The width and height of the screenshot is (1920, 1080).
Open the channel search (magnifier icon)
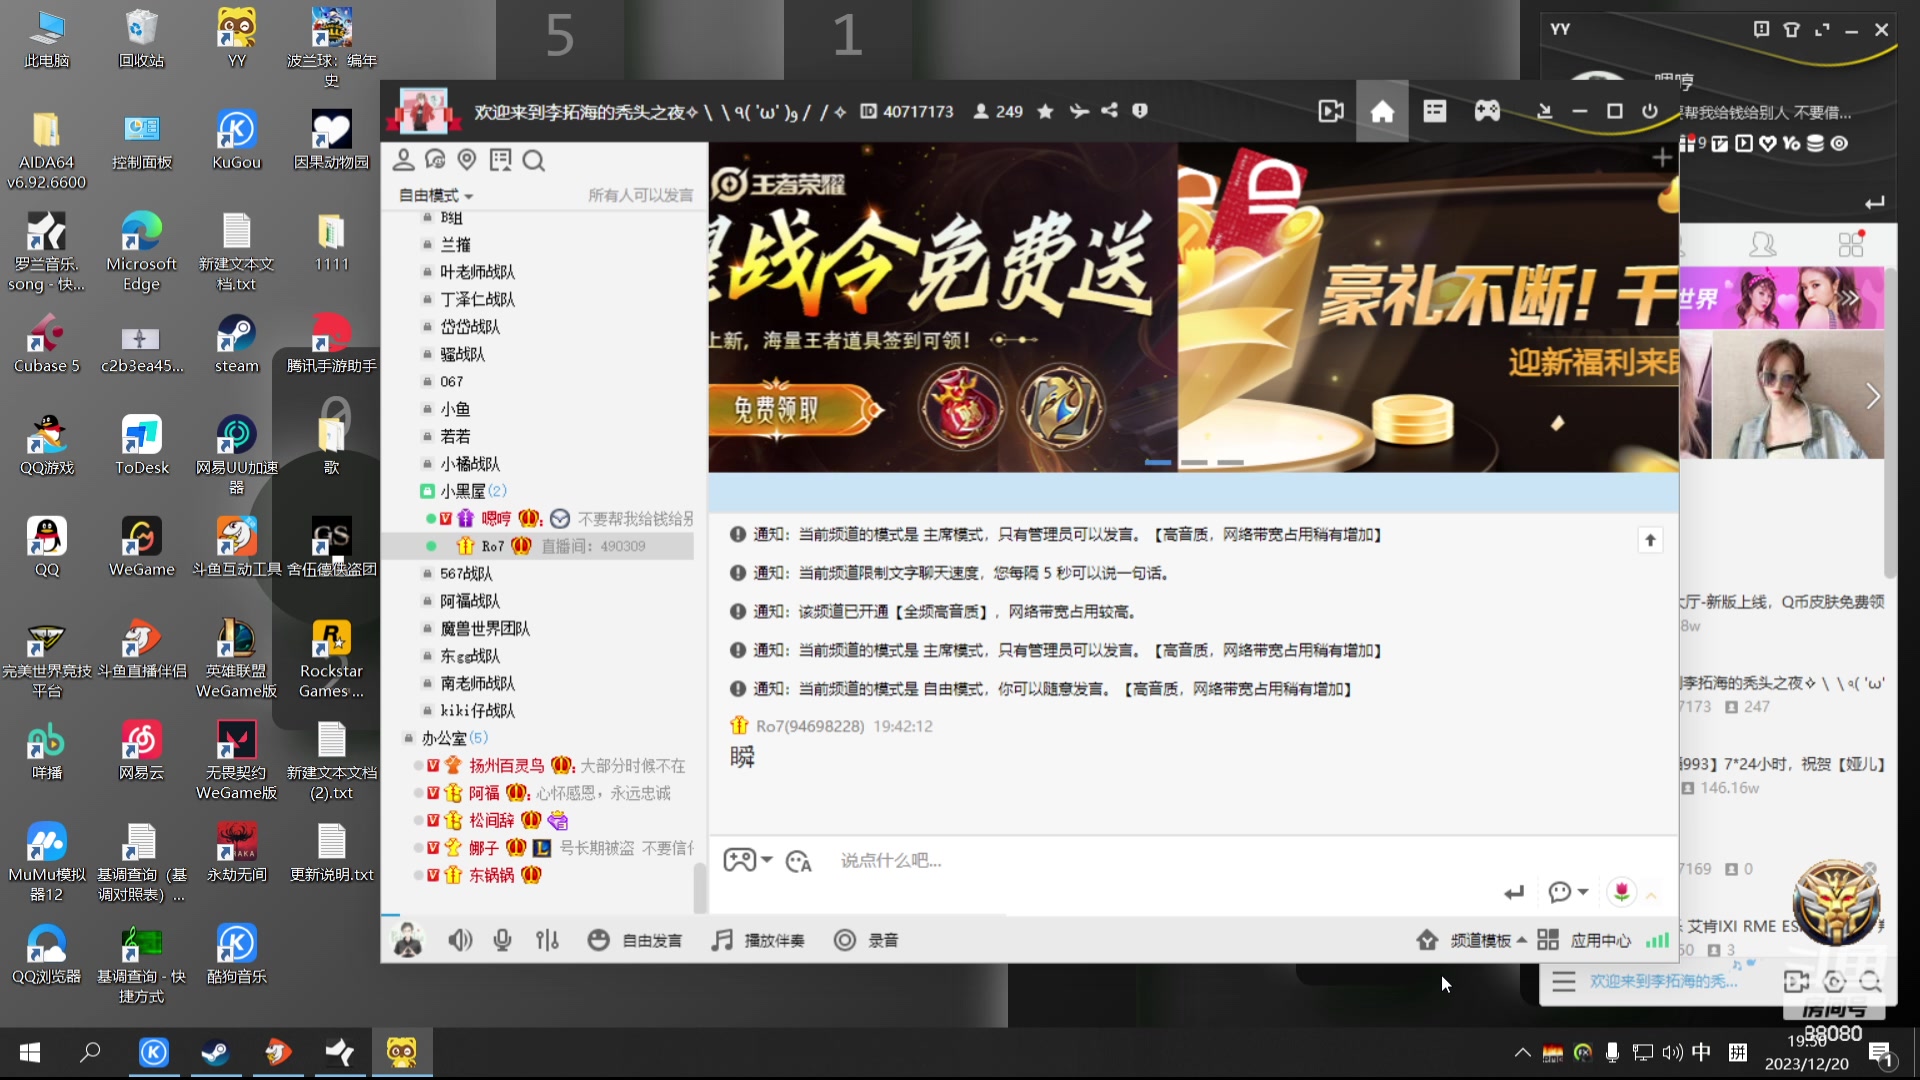[x=535, y=160]
